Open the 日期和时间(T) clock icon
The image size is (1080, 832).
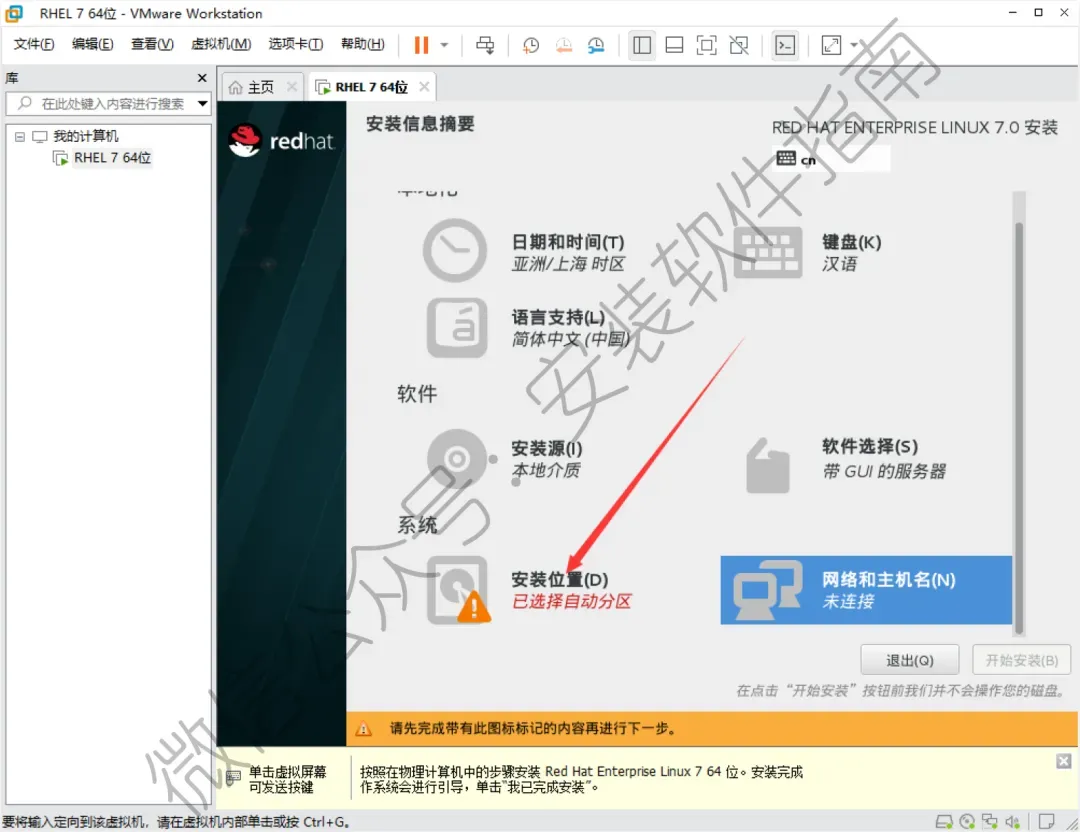coord(455,251)
